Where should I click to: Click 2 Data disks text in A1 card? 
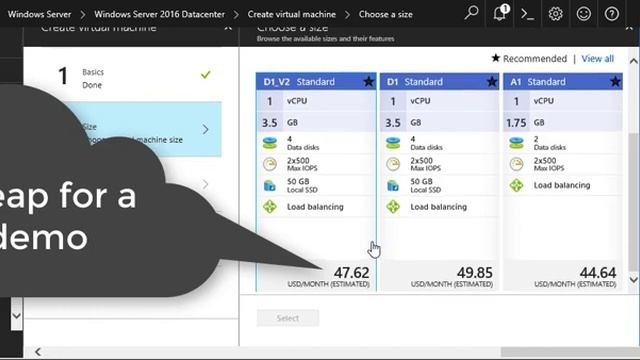click(x=549, y=143)
